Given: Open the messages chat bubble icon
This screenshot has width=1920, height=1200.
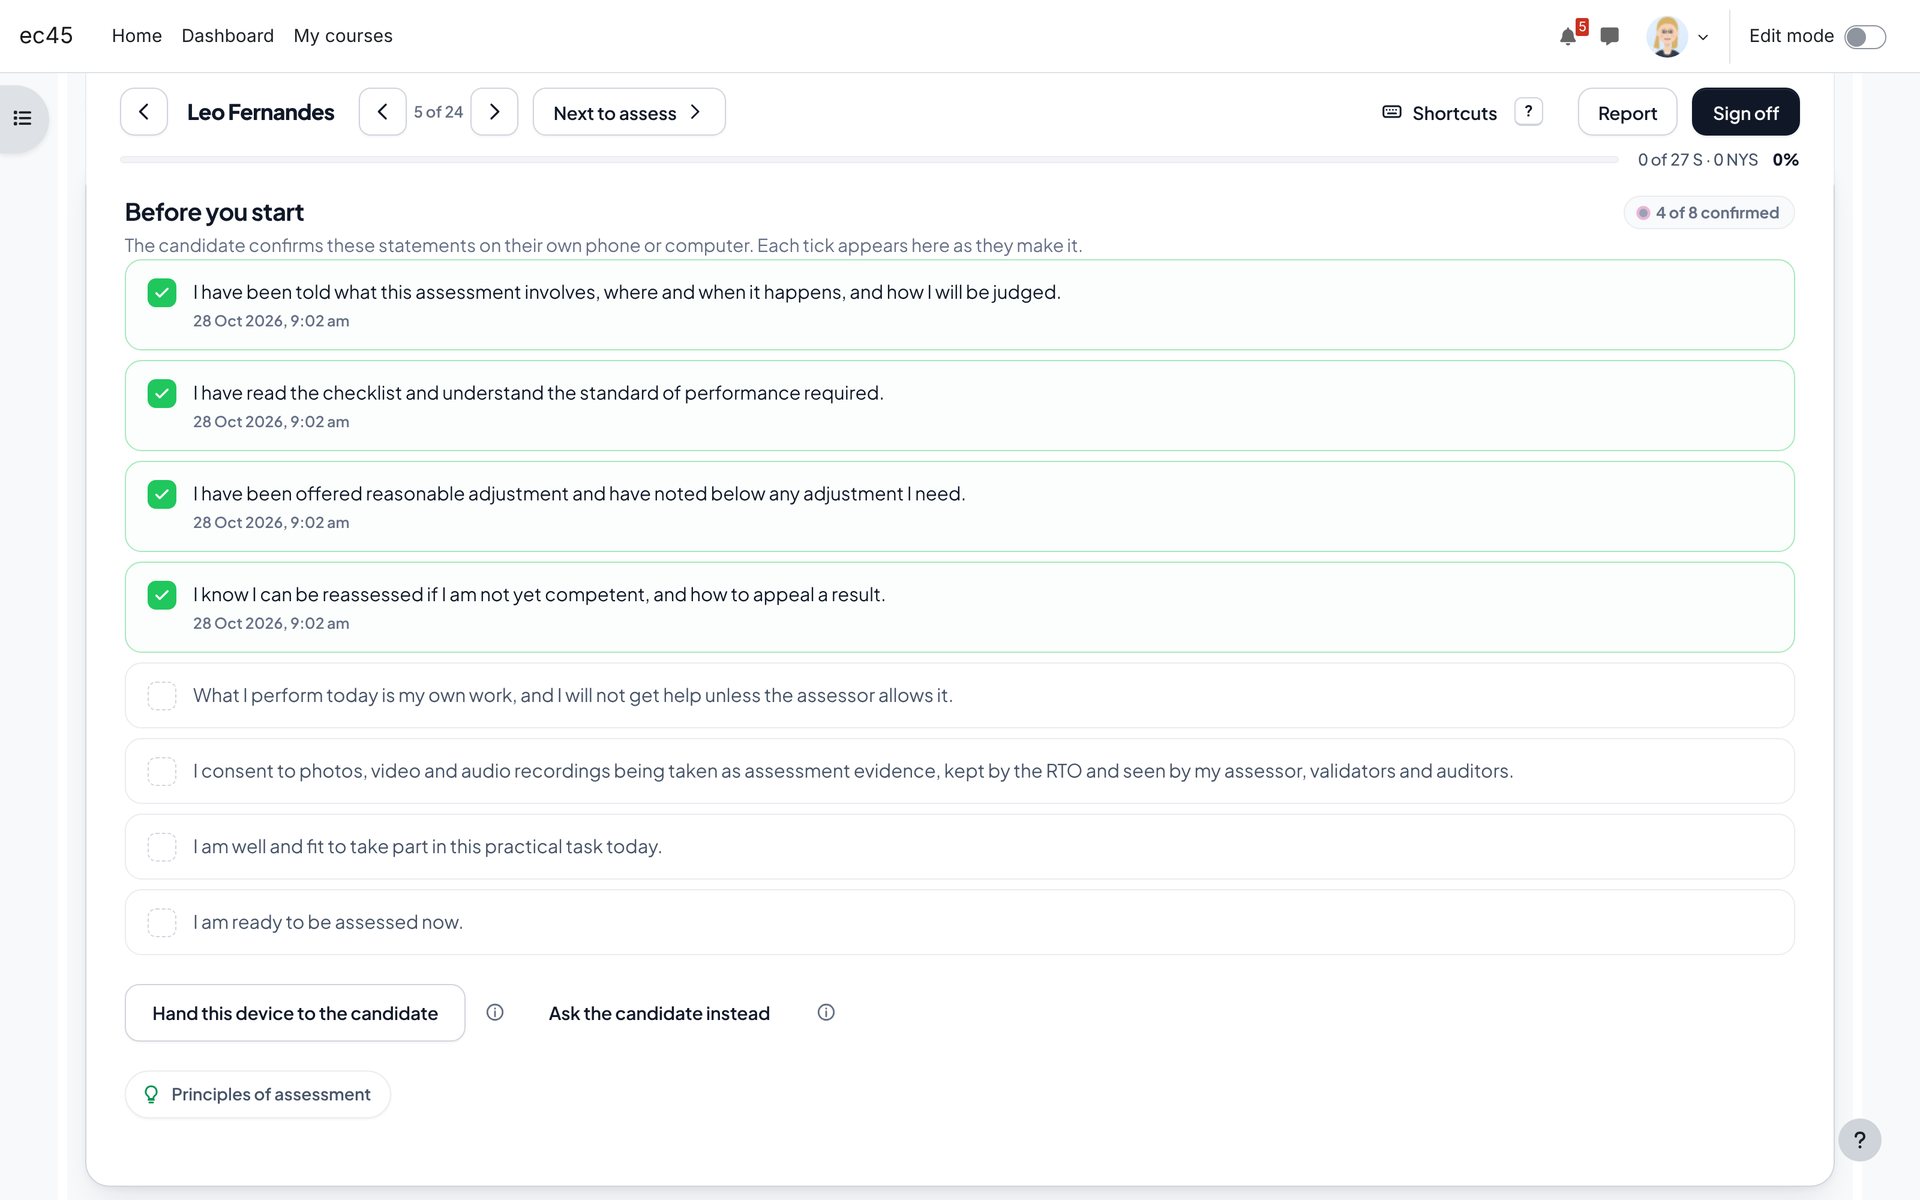Looking at the screenshot, I should point(1609,36).
